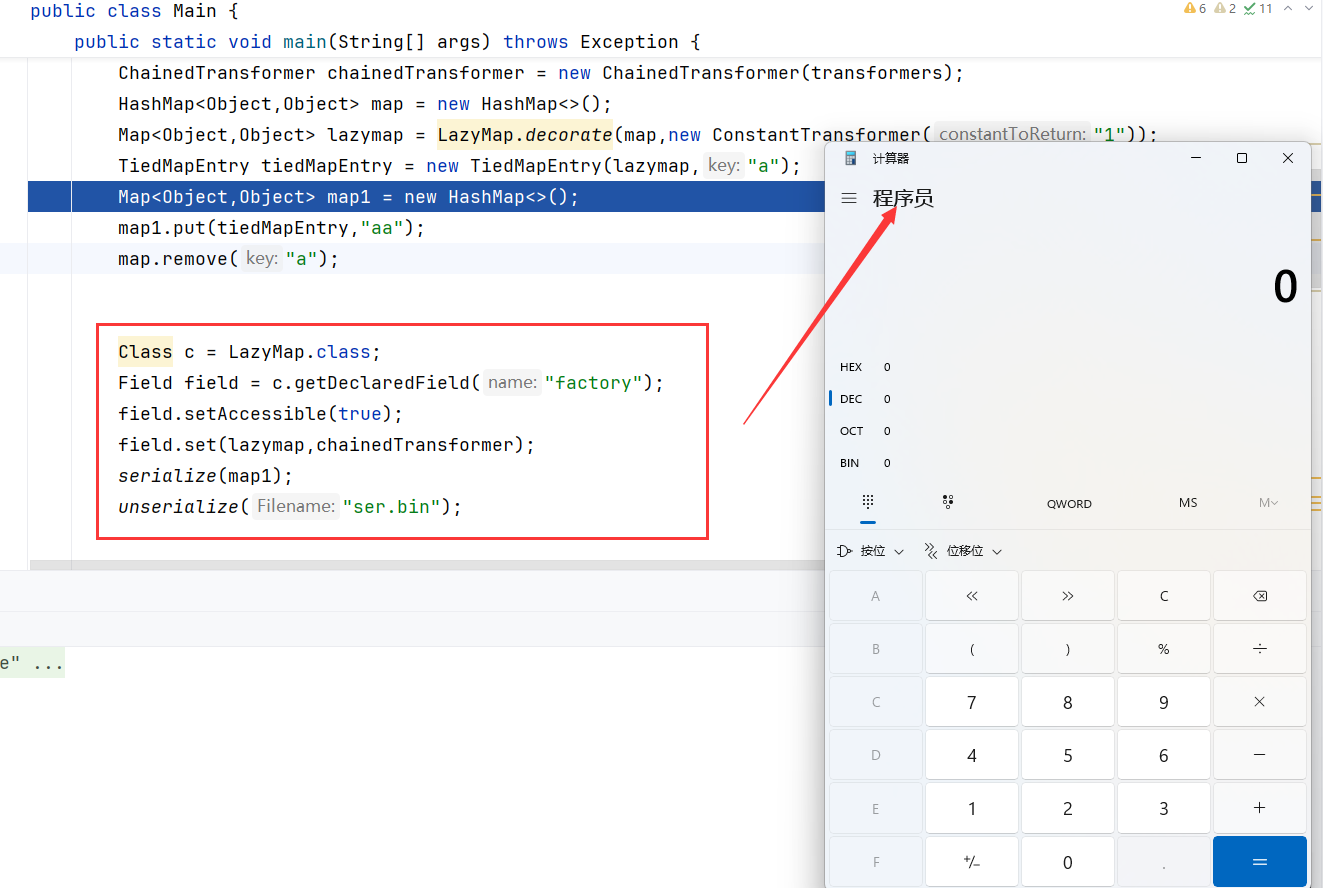The width and height of the screenshot is (1323, 888).
Task: Click the Class c = LazyMap.class line
Action: [x=250, y=352]
